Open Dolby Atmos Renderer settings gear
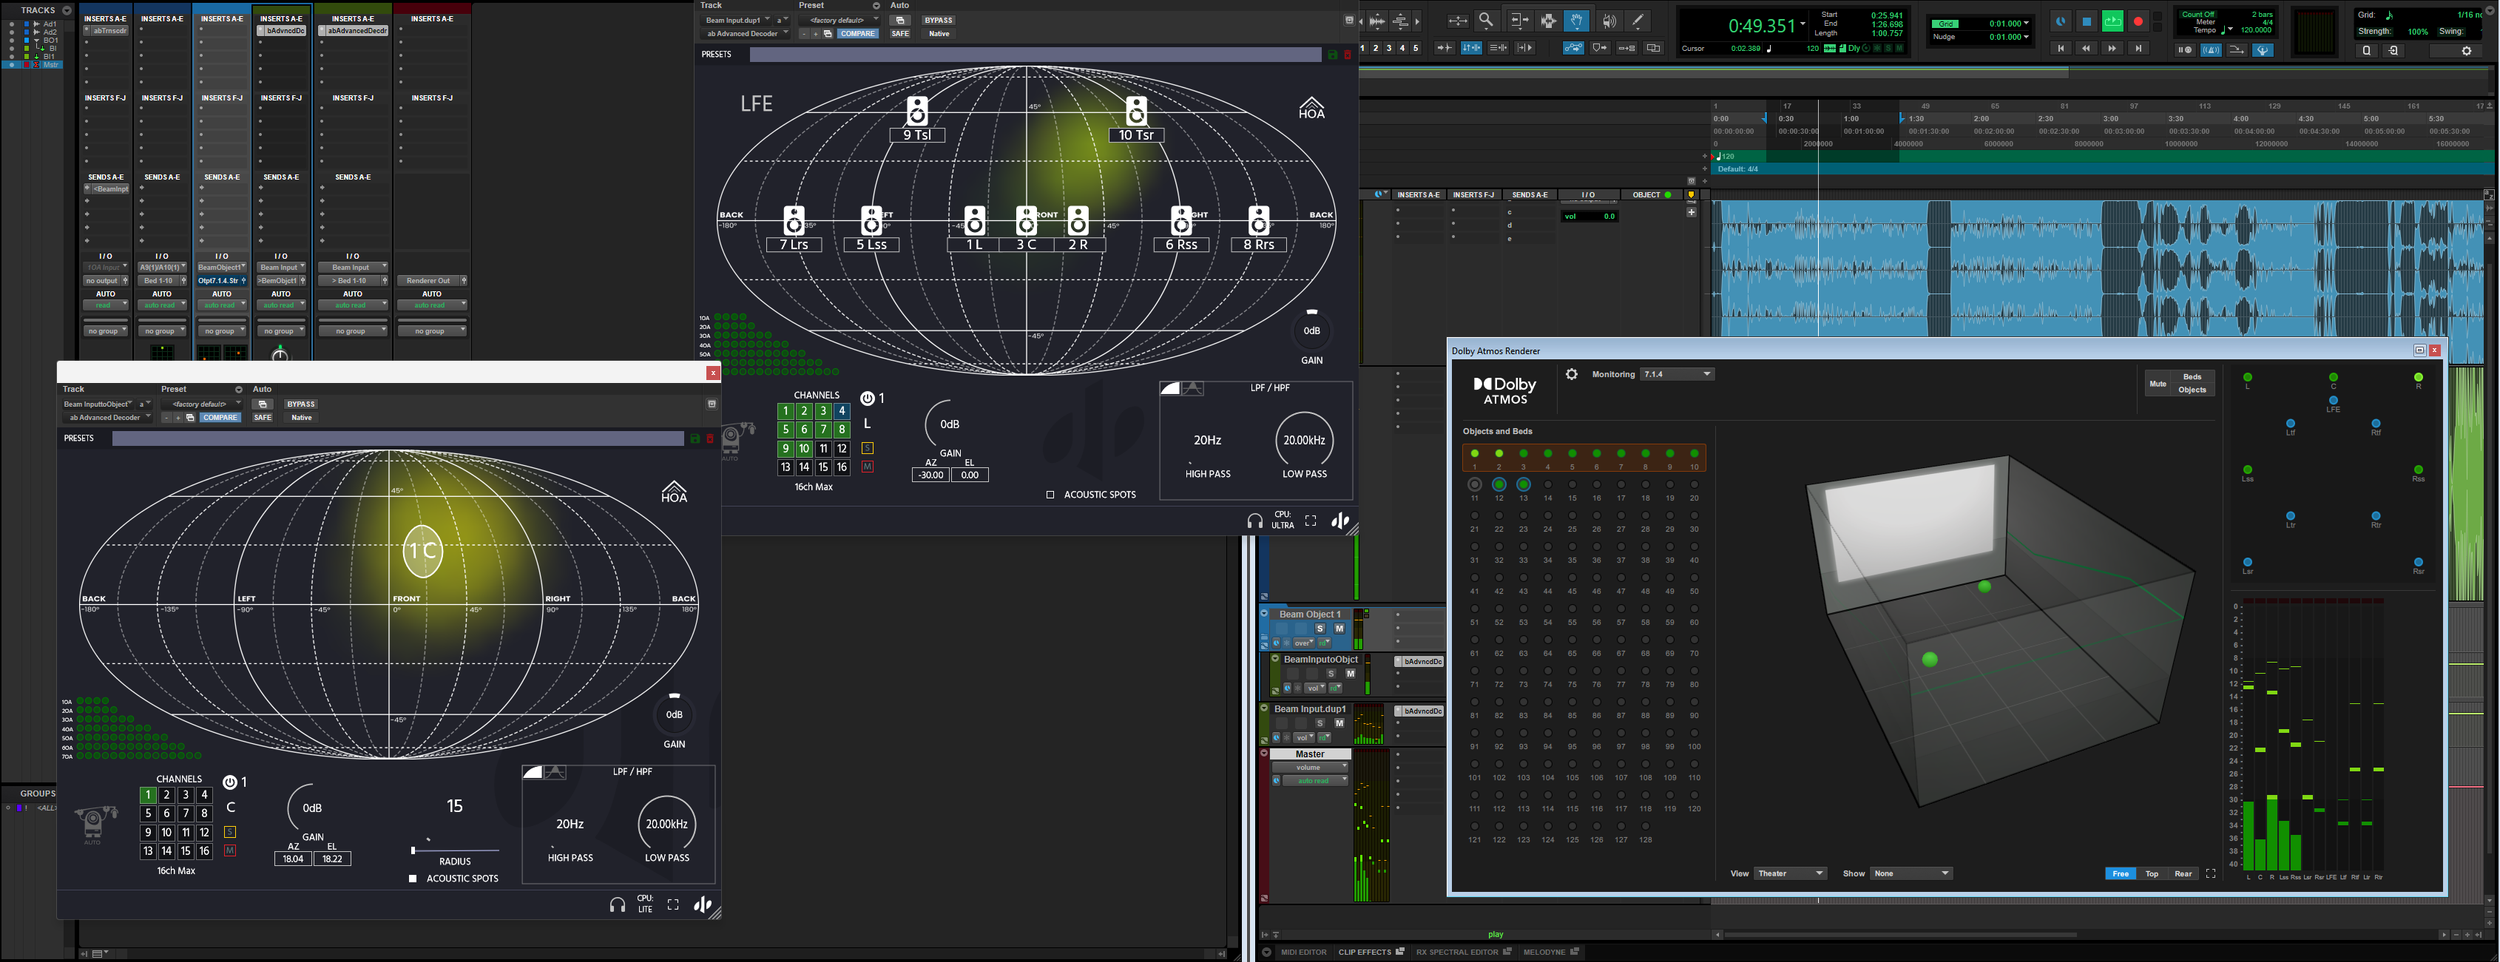 1571,374
